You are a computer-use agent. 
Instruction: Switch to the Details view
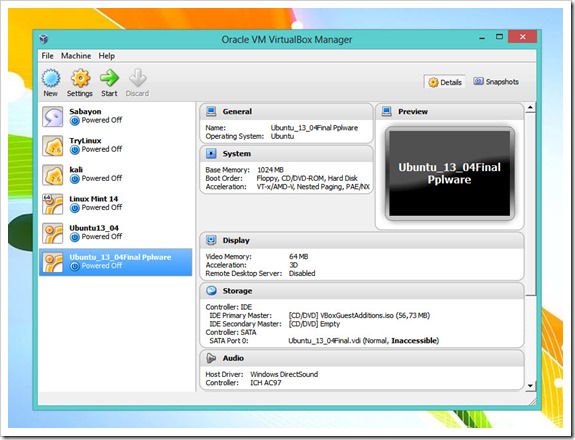click(444, 82)
